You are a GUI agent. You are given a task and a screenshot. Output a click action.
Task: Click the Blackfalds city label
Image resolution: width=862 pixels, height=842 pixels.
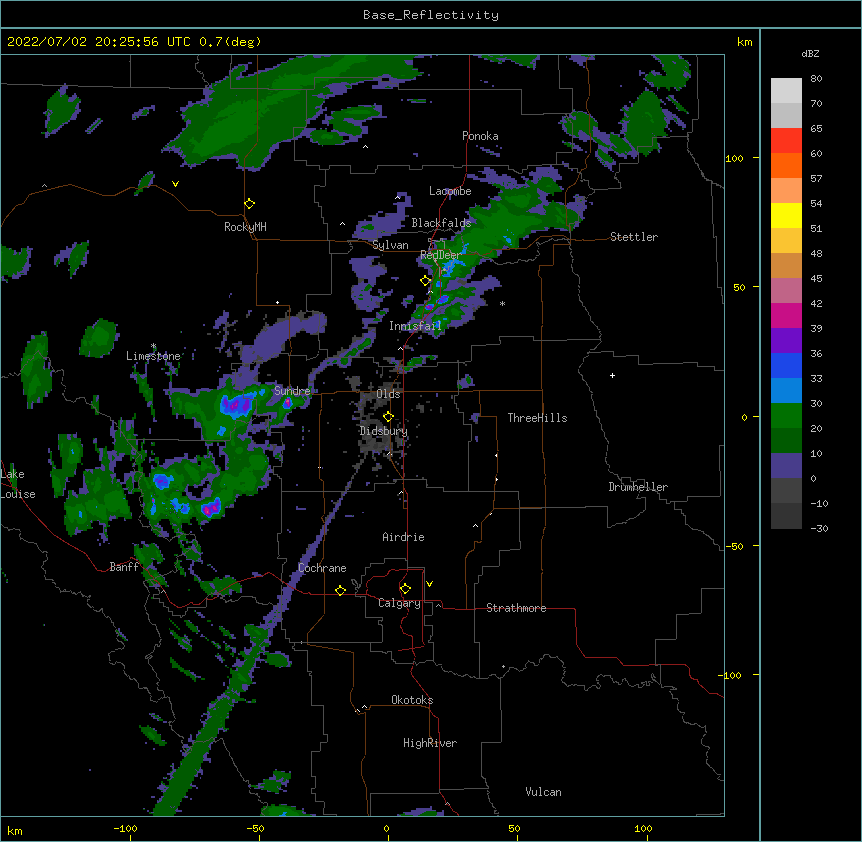click(x=441, y=223)
